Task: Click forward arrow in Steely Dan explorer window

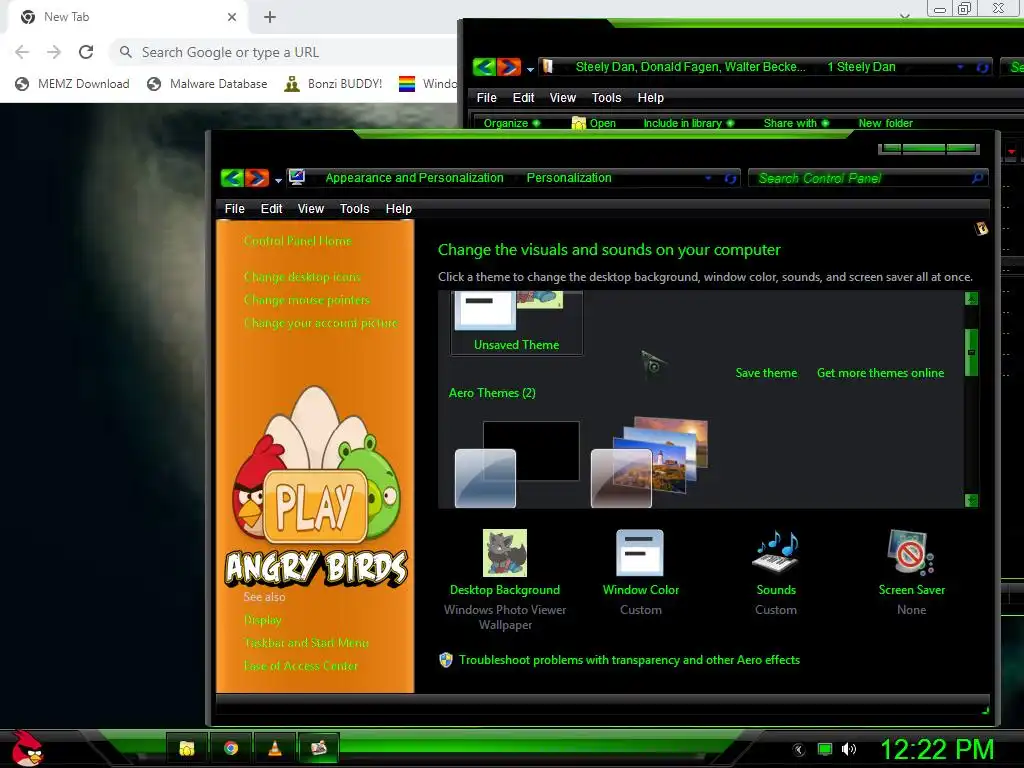Action: 509,67
